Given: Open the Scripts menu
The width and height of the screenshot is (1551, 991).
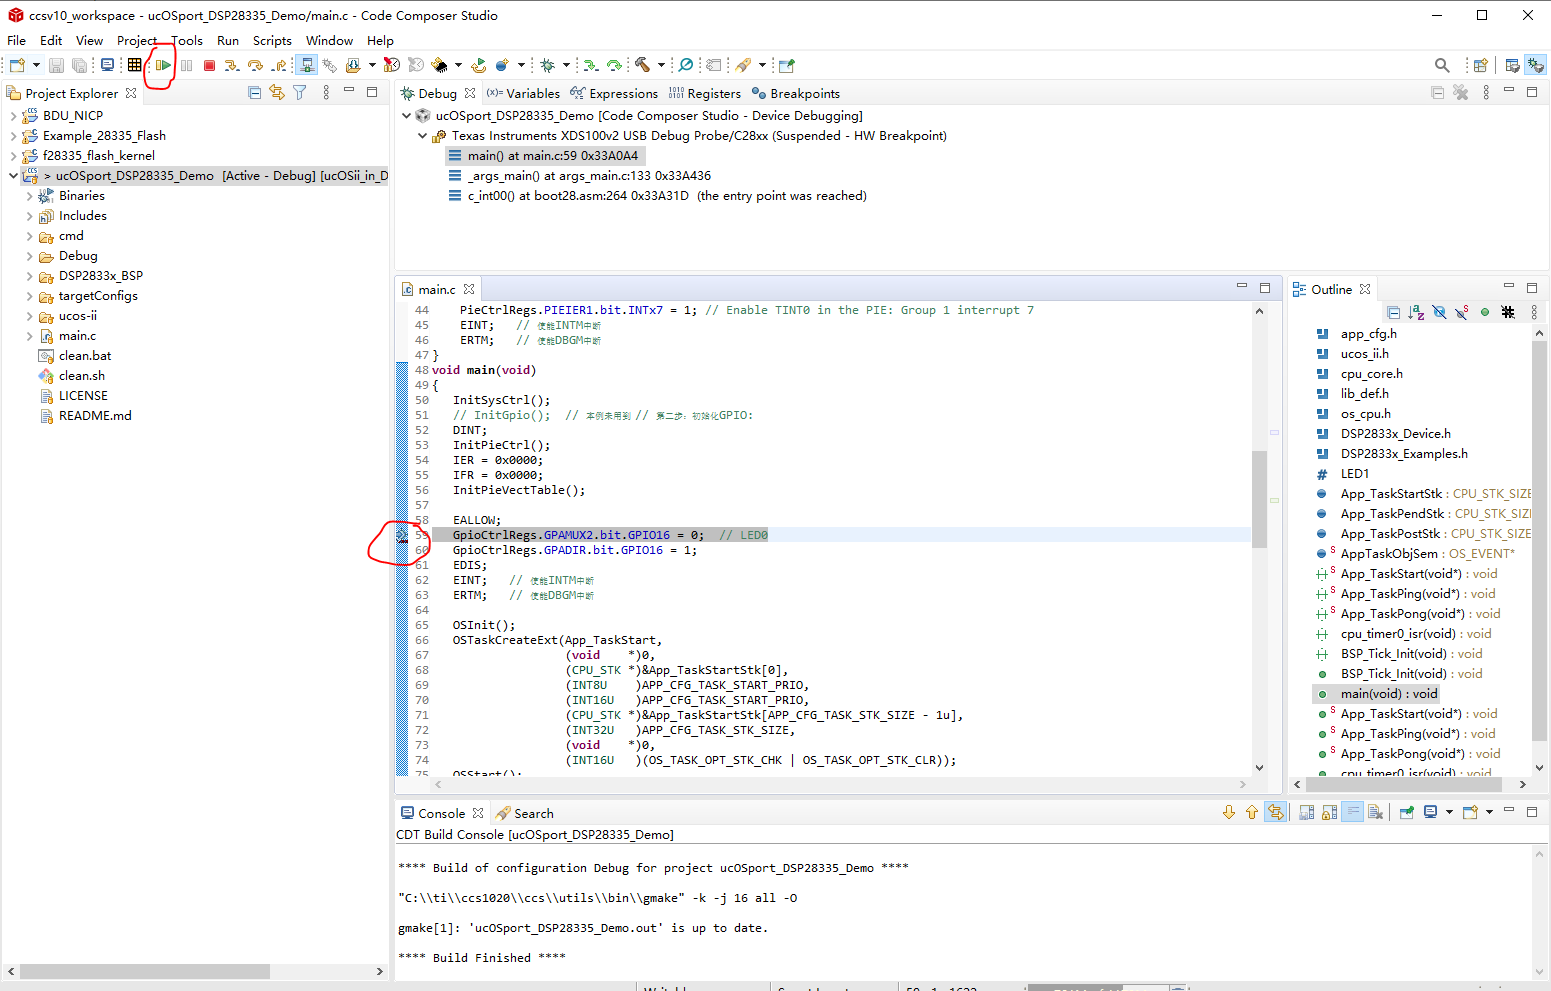Looking at the screenshot, I should pyautogui.click(x=272, y=41).
